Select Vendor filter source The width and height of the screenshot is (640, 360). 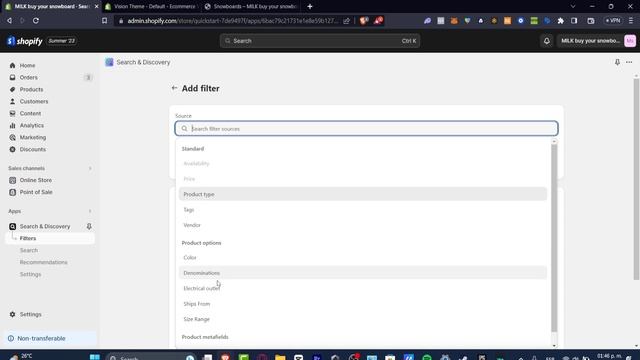(x=362, y=225)
